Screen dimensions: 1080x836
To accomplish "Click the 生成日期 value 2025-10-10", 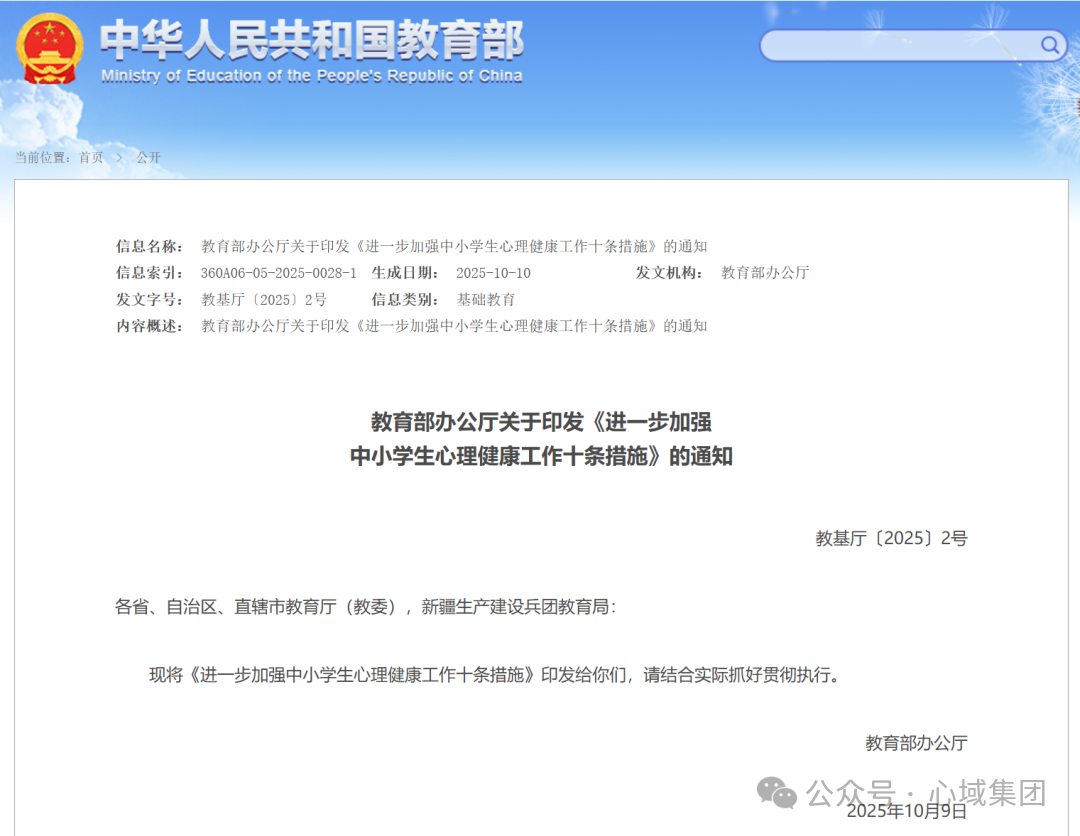I will click(493, 273).
